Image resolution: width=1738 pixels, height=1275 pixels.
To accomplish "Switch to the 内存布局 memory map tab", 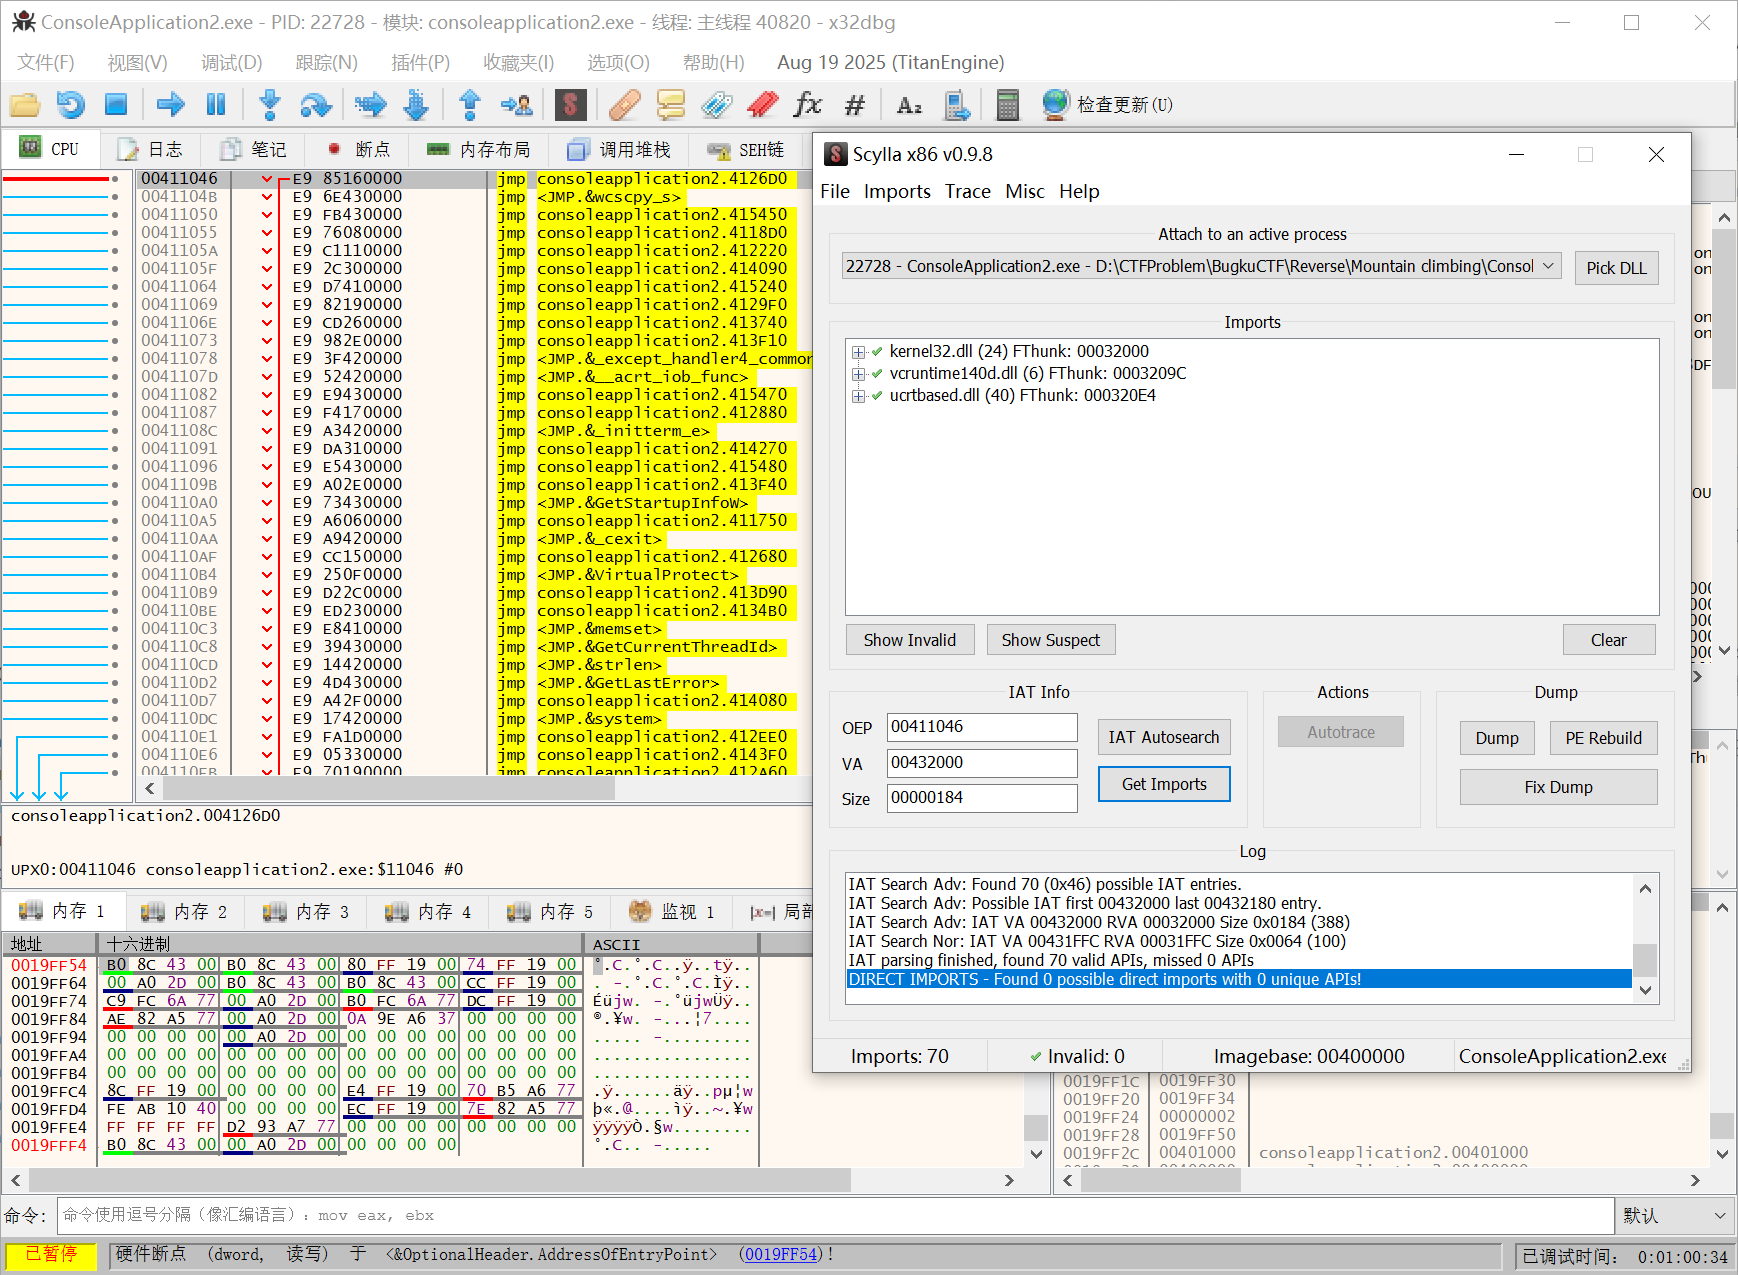I will pyautogui.click(x=478, y=149).
